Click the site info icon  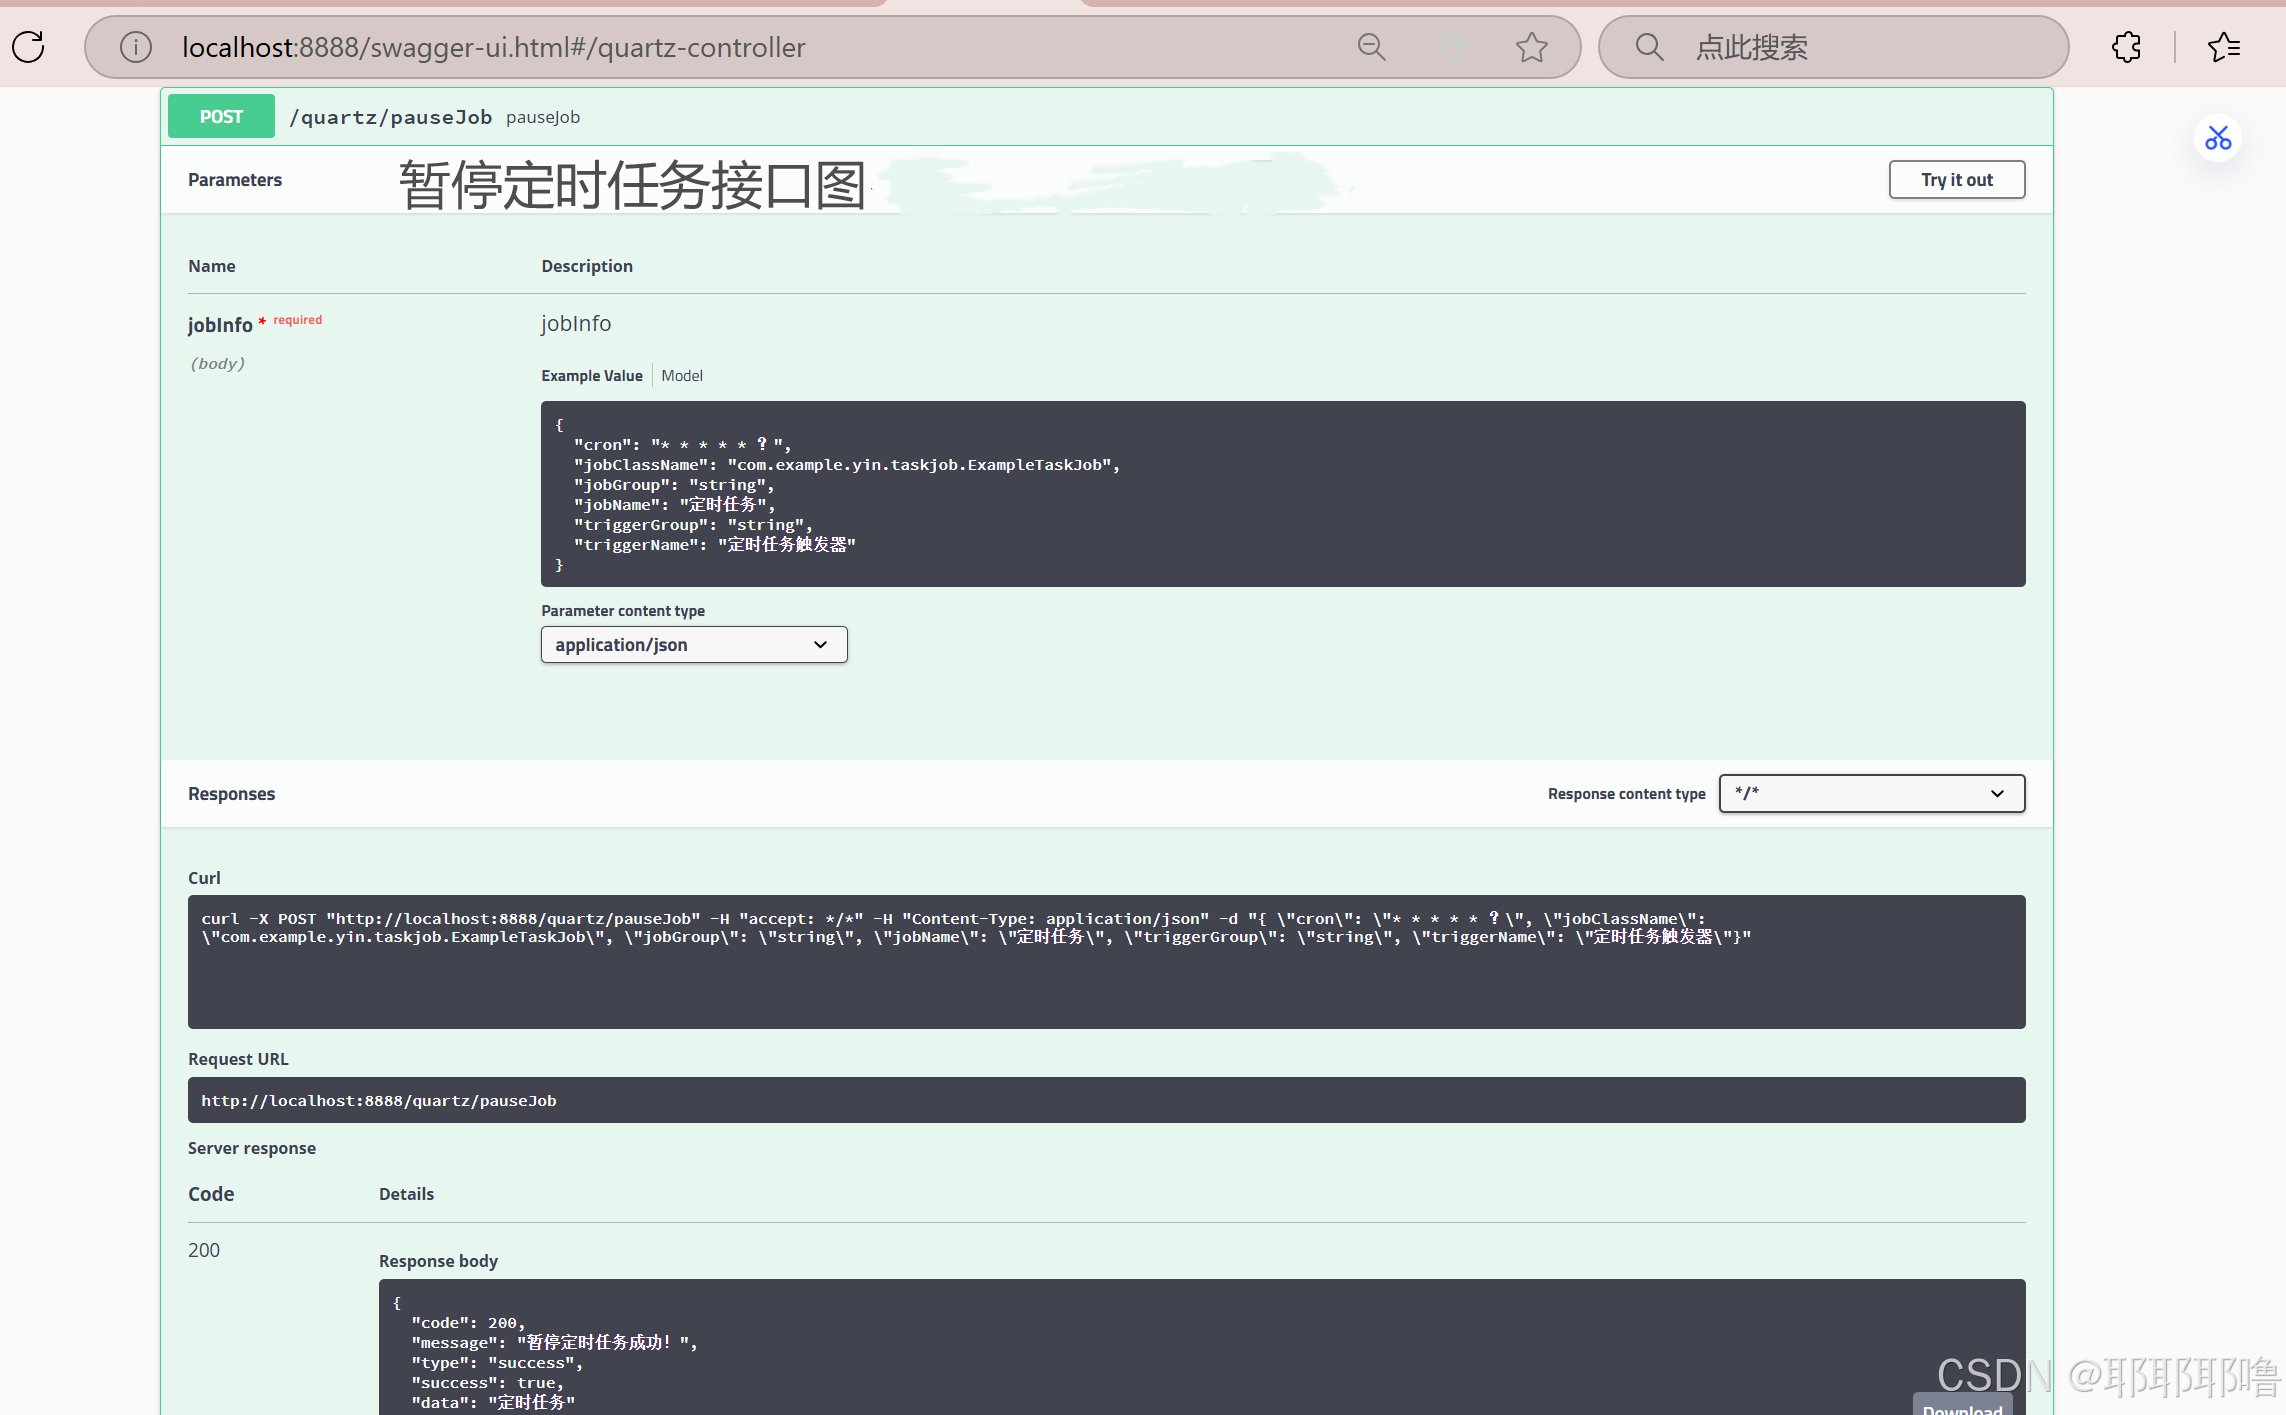coord(135,47)
